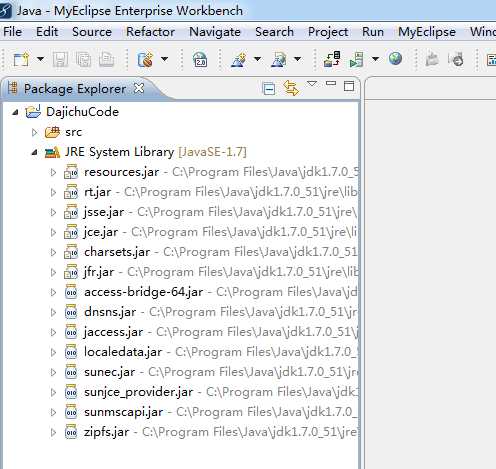Image resolution: width=496 pixels, height=469 pixels.
Task: Close the Package Explorer tab
Action: tap(139, 88)
